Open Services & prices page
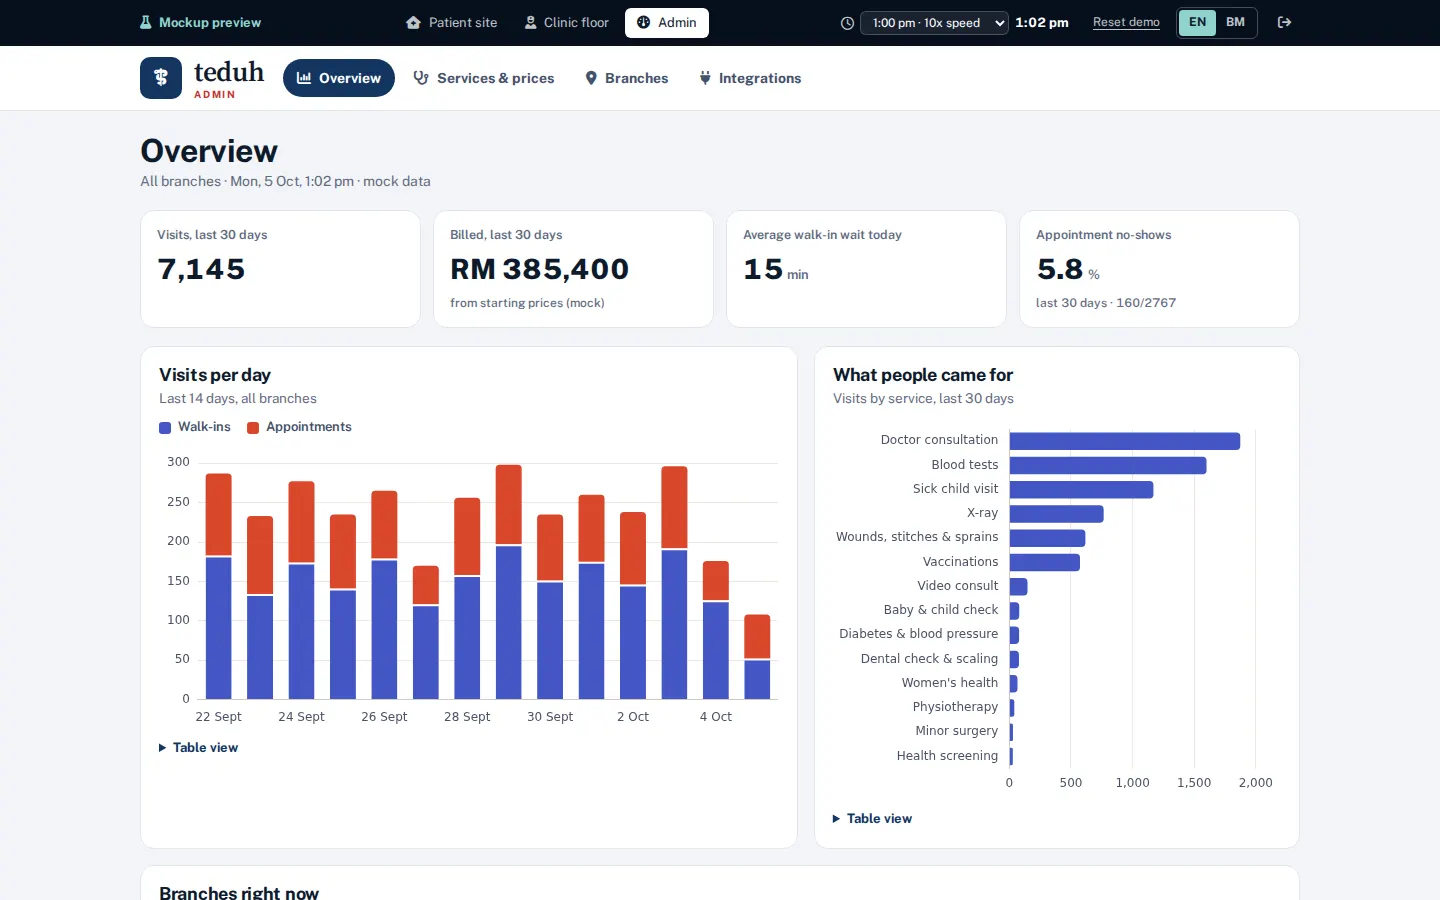Viewport: 1440px width, 900px height. [484, 78]
